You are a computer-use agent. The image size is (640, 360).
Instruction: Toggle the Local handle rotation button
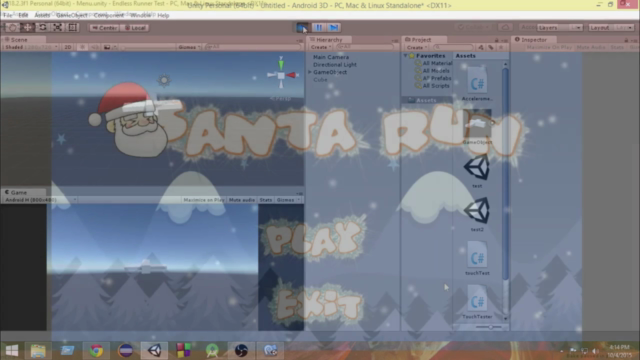coord(134,28)
